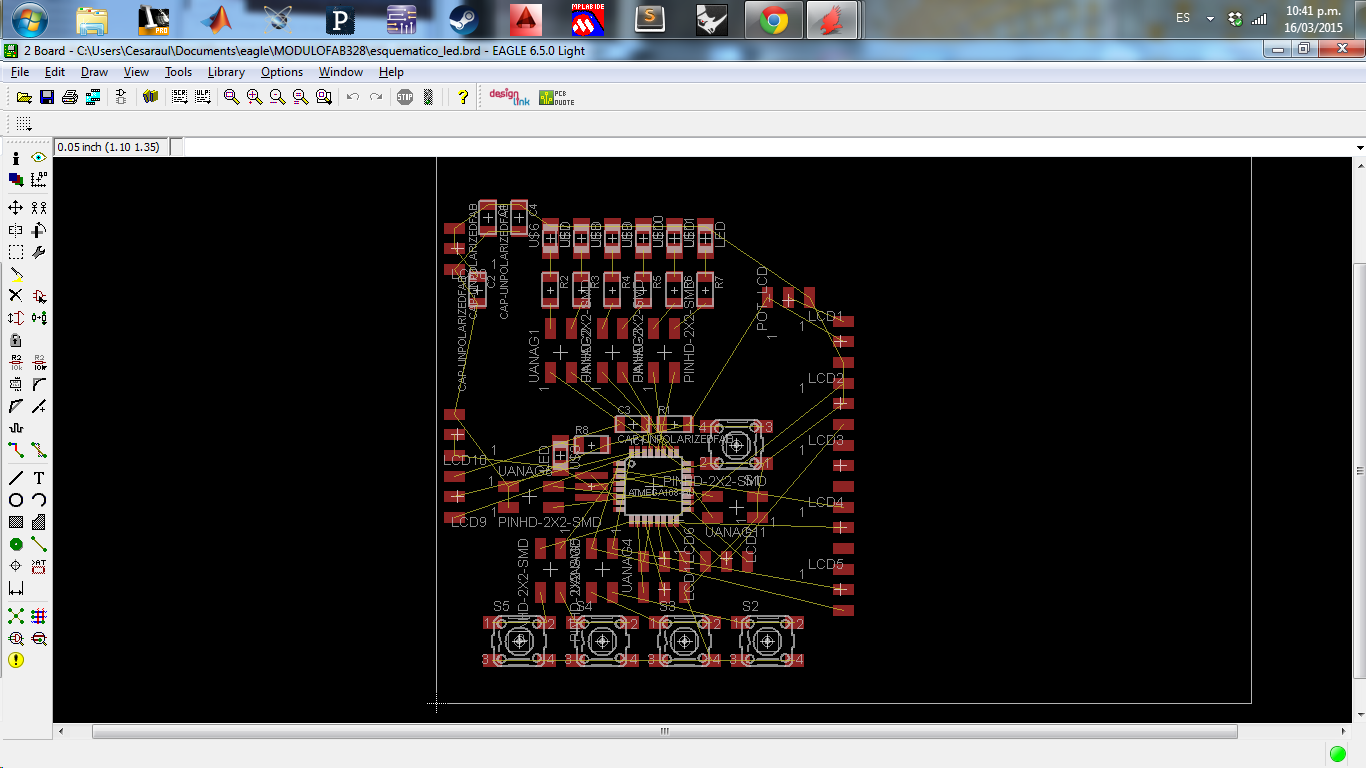This screenshot has width=1366, height=768.
Task: Select the Delete X tool
Action: tap(16, 296)
